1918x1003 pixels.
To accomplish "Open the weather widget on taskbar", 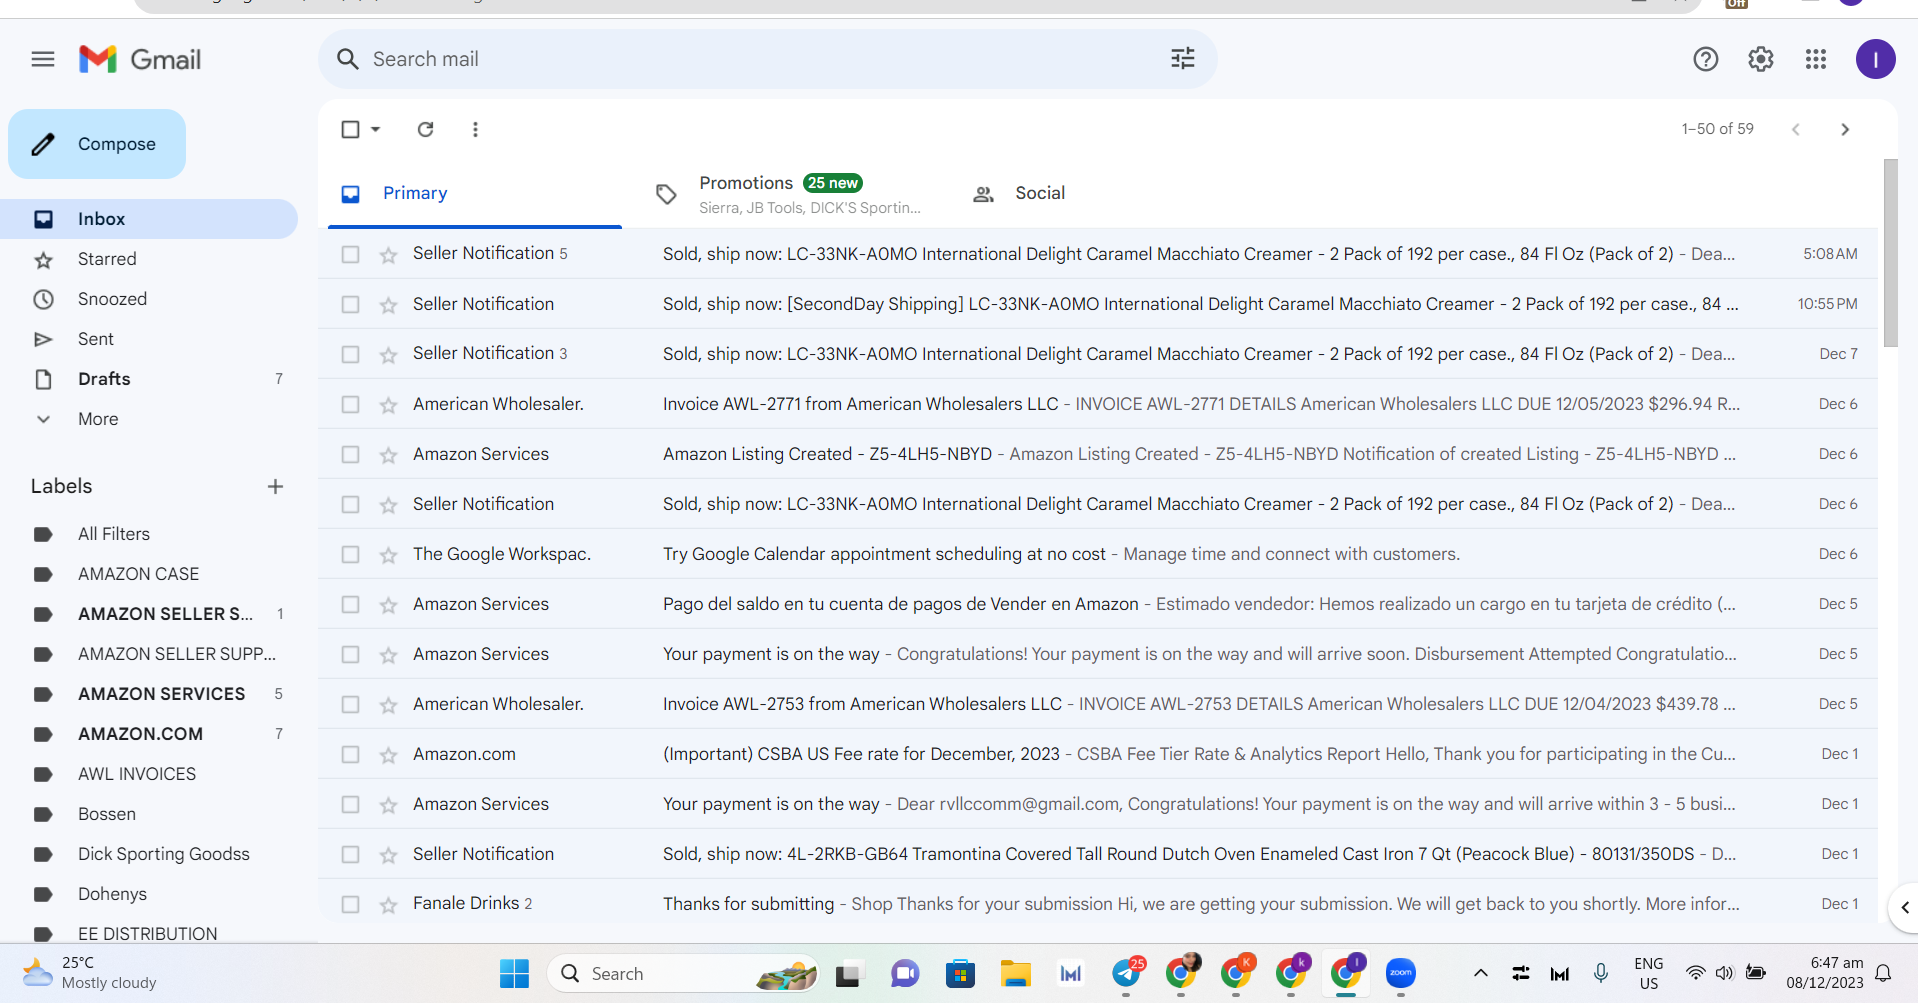I will (x=90, y=973).
